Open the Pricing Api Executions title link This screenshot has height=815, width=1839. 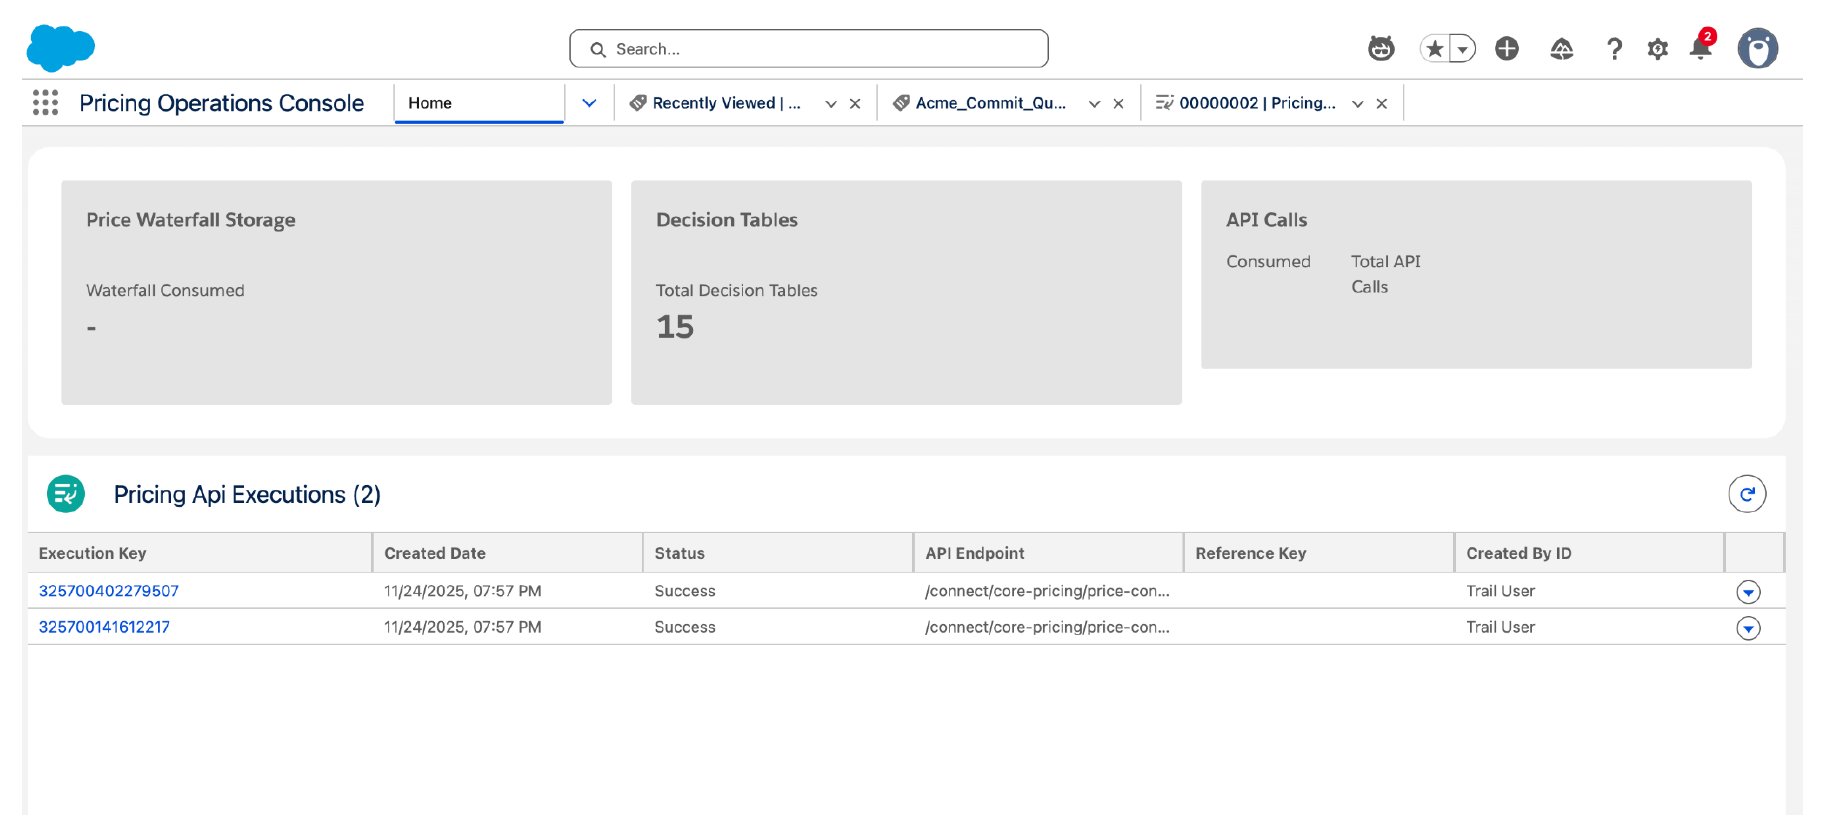[x=246, y=494]
